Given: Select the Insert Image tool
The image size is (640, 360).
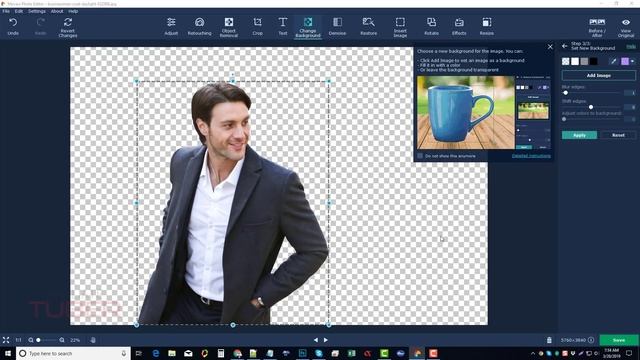Looking at the screenshot, I should click(x=400, y=27).
